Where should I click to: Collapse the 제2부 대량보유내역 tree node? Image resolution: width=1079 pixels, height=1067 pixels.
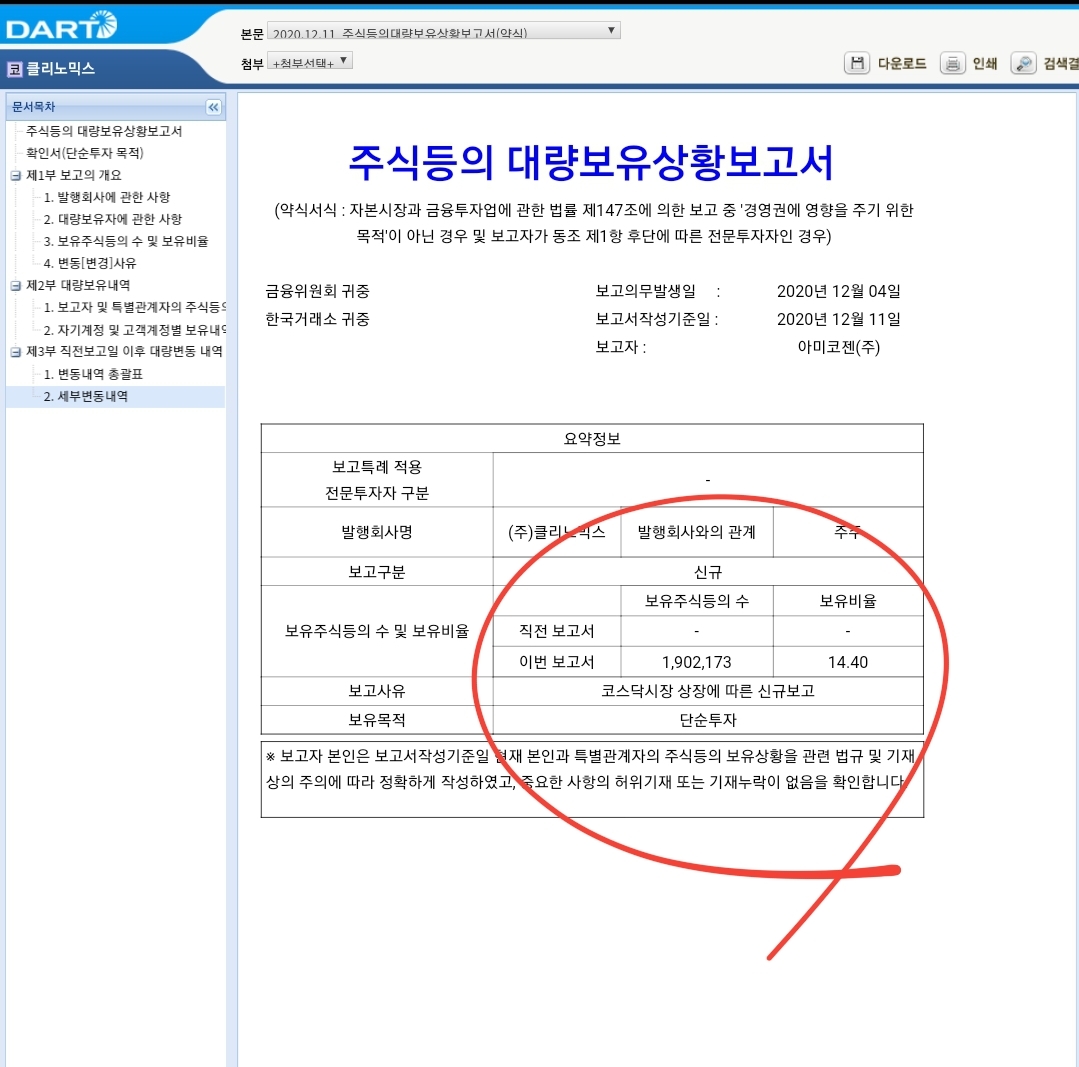(16, 285)
